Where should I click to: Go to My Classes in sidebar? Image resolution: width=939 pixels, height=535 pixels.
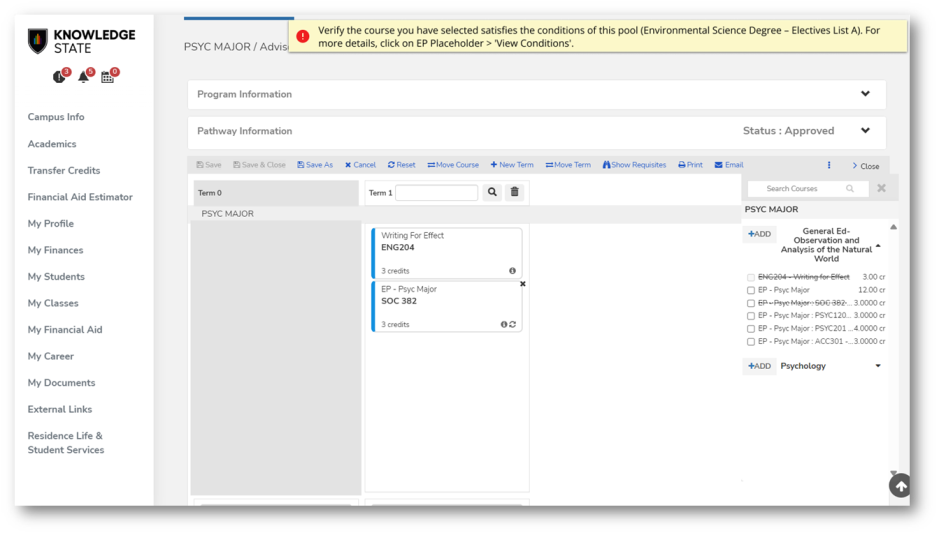53,303
